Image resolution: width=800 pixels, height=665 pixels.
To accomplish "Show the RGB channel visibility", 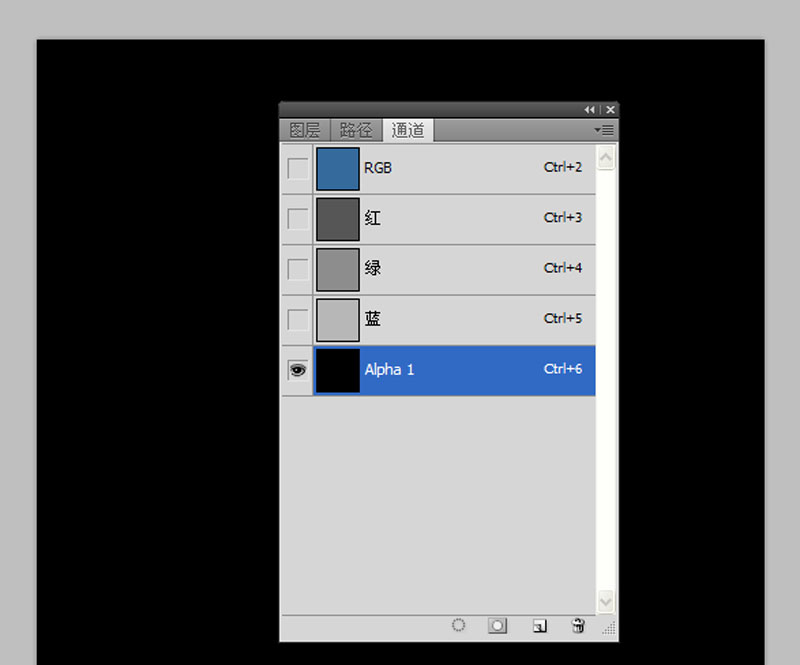I will [x=297, y=169].
